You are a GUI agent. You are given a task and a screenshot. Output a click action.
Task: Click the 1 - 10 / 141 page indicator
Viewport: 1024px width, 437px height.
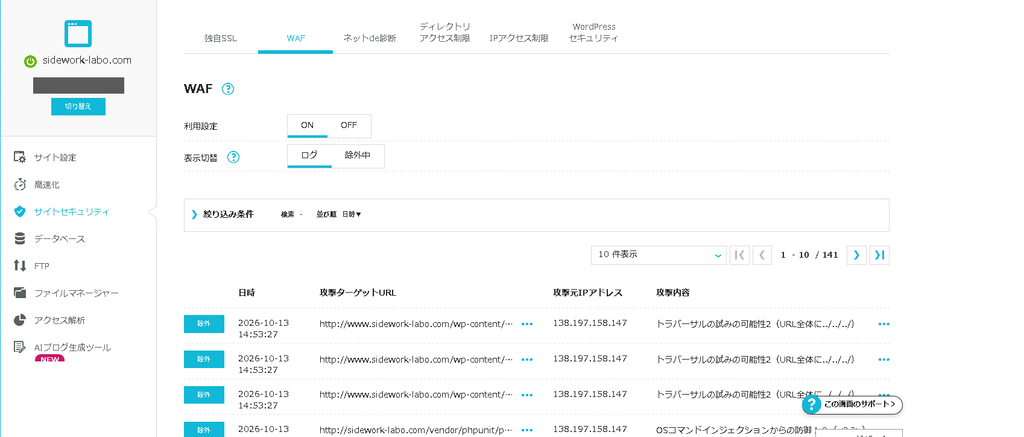click(x=809, y=255)
